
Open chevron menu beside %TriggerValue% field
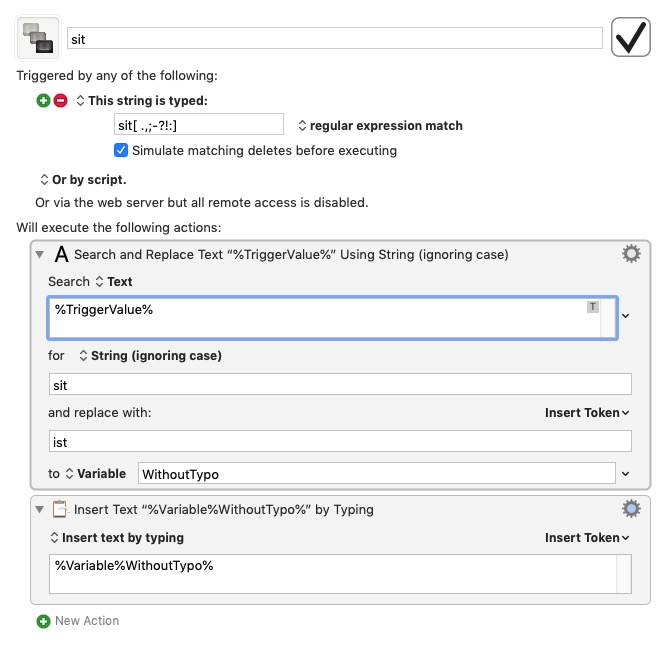click(x=626, y=316)
